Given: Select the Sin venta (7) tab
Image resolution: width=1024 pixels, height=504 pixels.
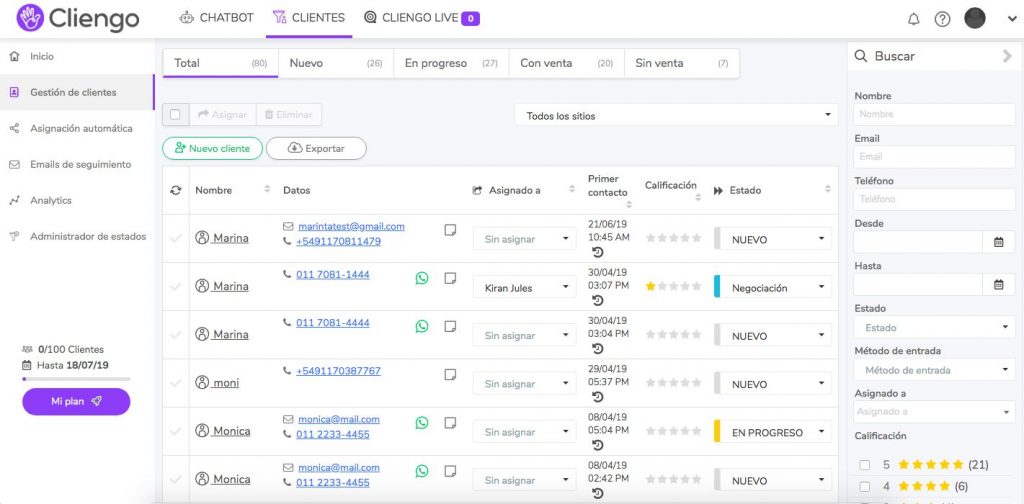Looking at the screenshot, I should click(x=682, y=63).
